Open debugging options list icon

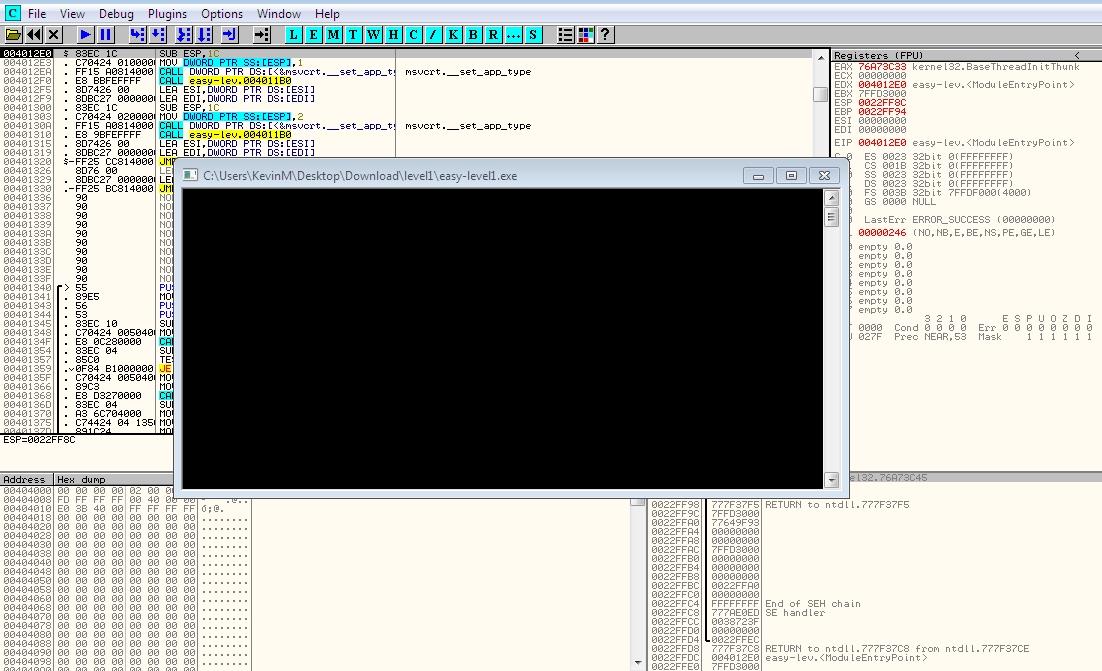point(565,34)
